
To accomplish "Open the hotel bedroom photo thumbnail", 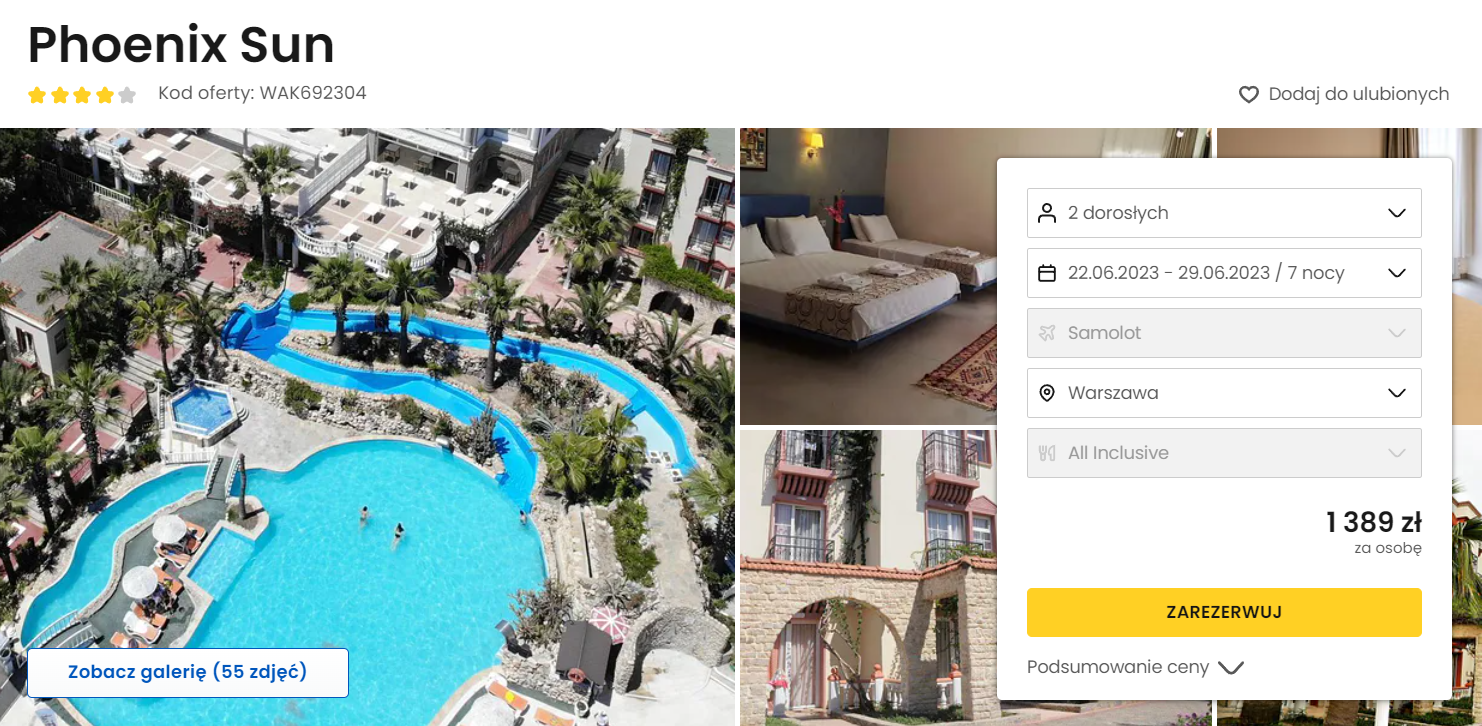I will pyautogui.click(x=868, y=276).
